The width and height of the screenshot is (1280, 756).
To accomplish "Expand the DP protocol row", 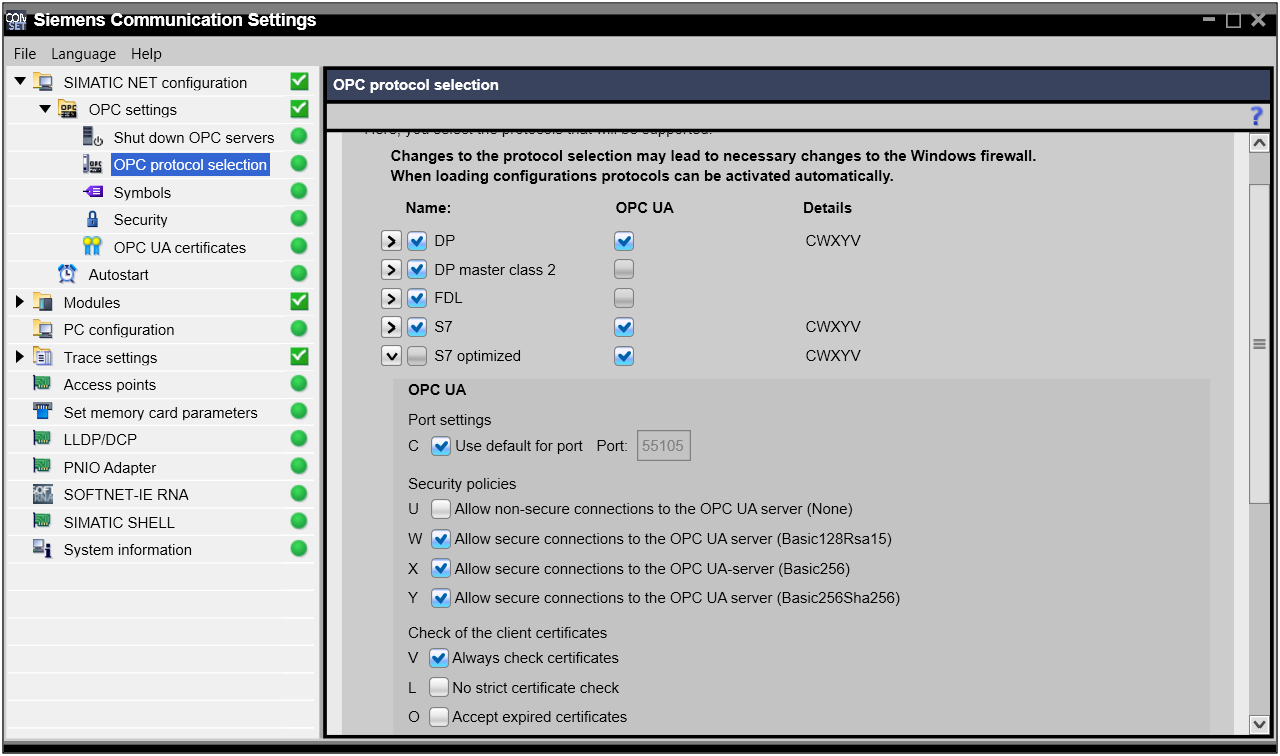I will pos(392,241).
